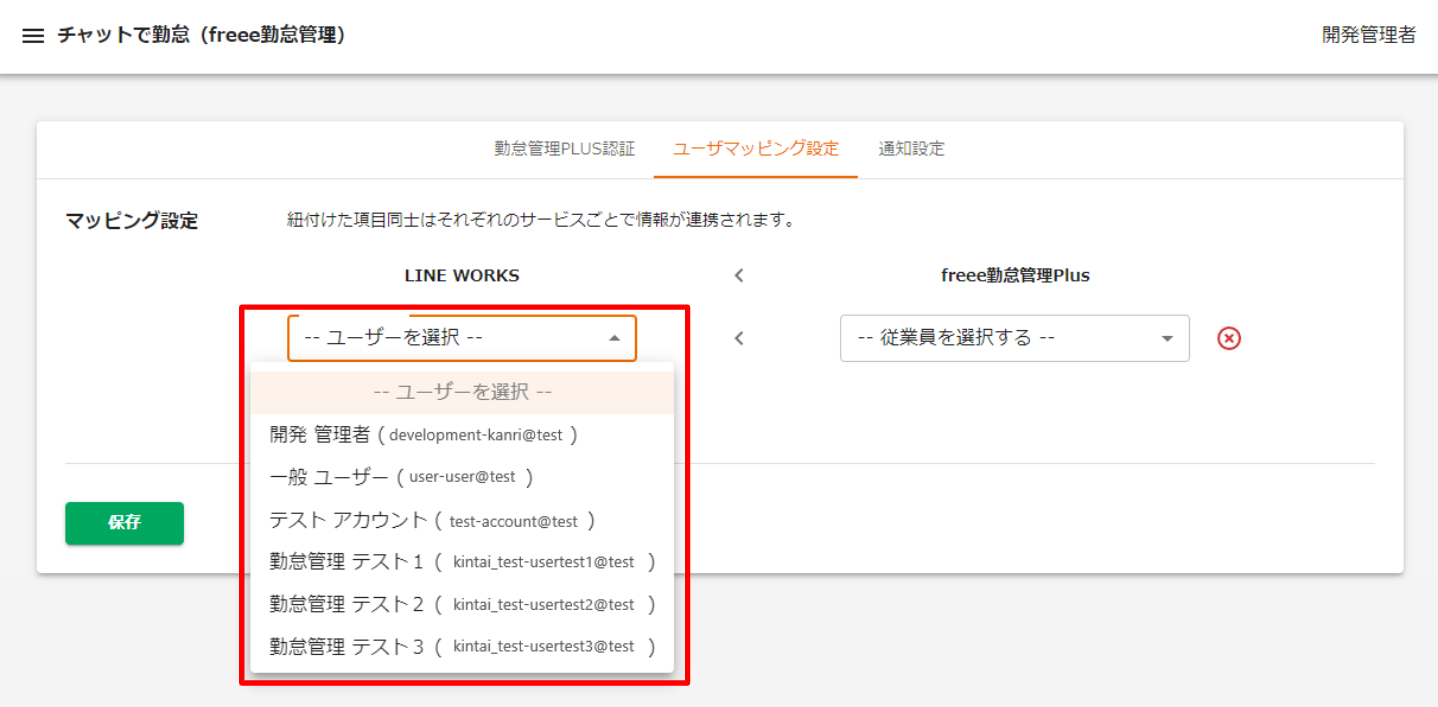
Task: Select the ユーザマッピング設定 tab
Action: [756, 149]
